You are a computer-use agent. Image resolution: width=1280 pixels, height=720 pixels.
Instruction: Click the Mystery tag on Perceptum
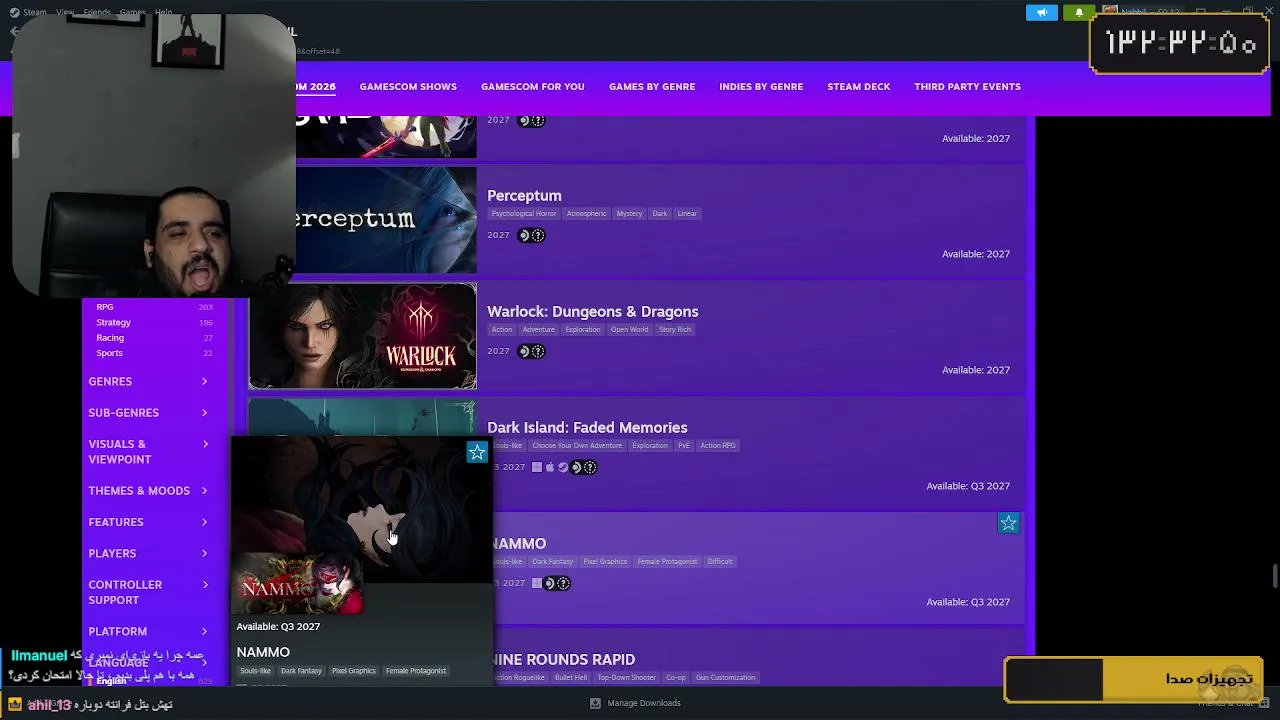(629, 214)
